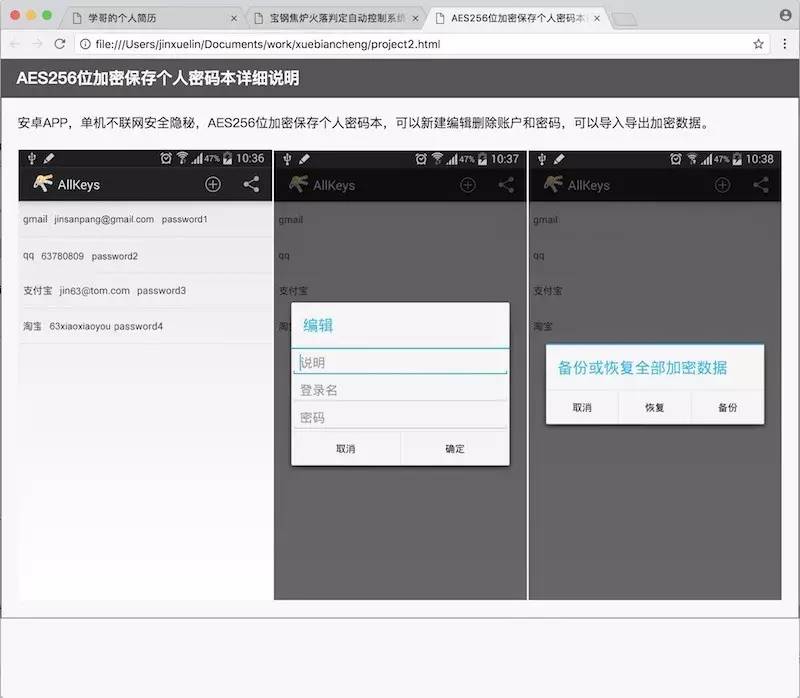Select the plus add icon in the first screenshot
The width and height of the screenshot is (800, 698).
click(x=213, y=184)
